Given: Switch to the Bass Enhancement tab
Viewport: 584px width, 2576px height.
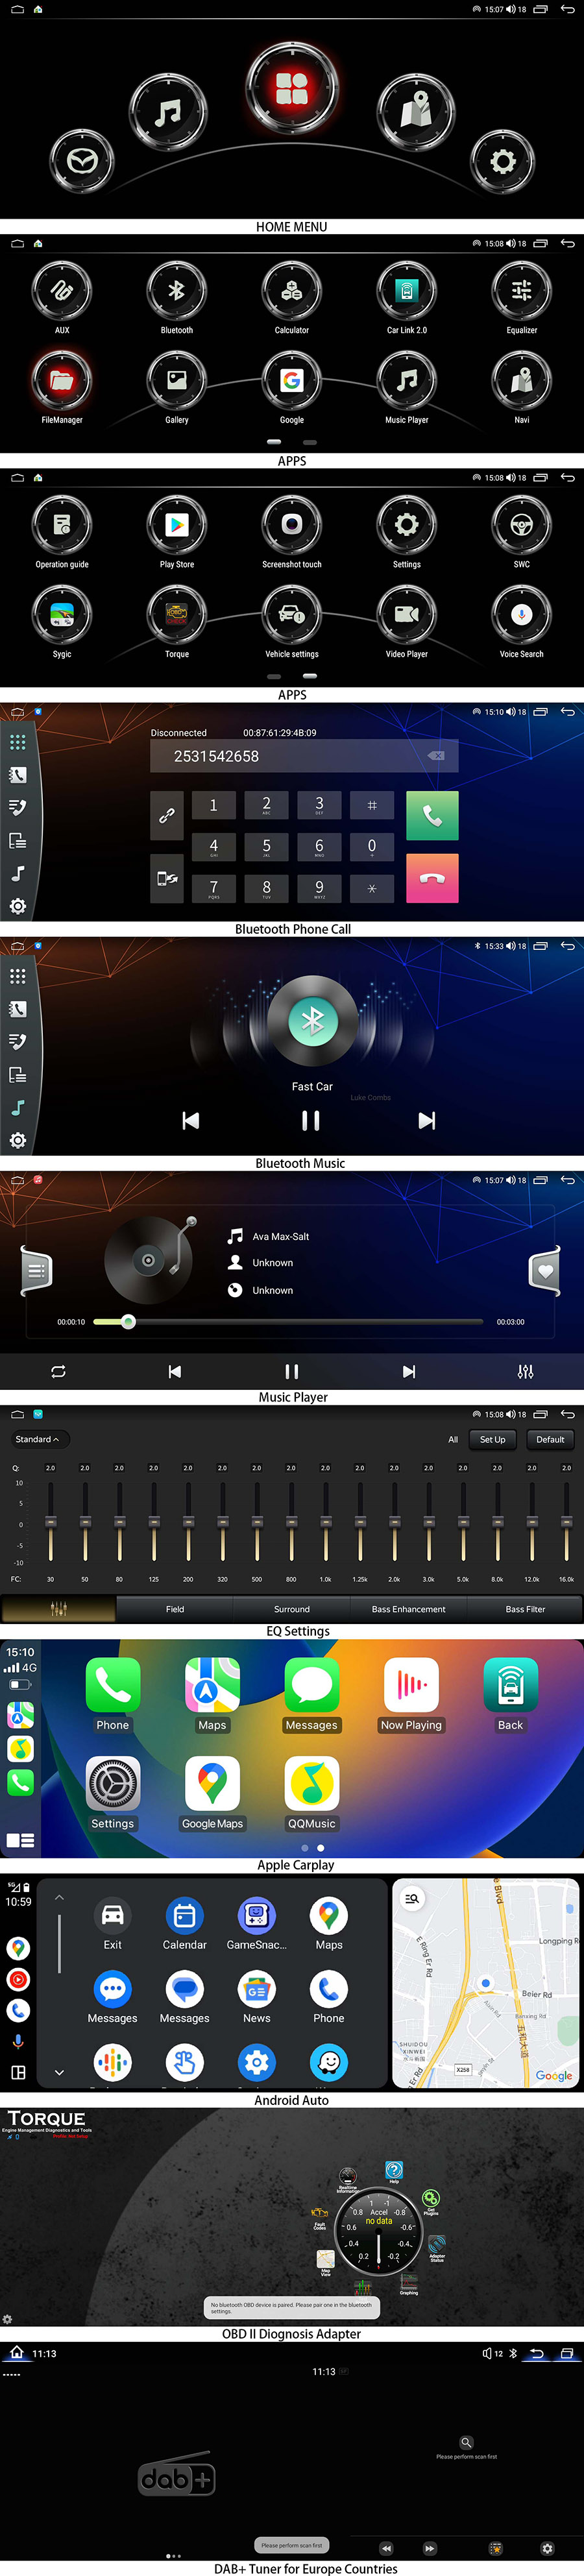Looking at the screenshot, I should (x=408, y=1609).
